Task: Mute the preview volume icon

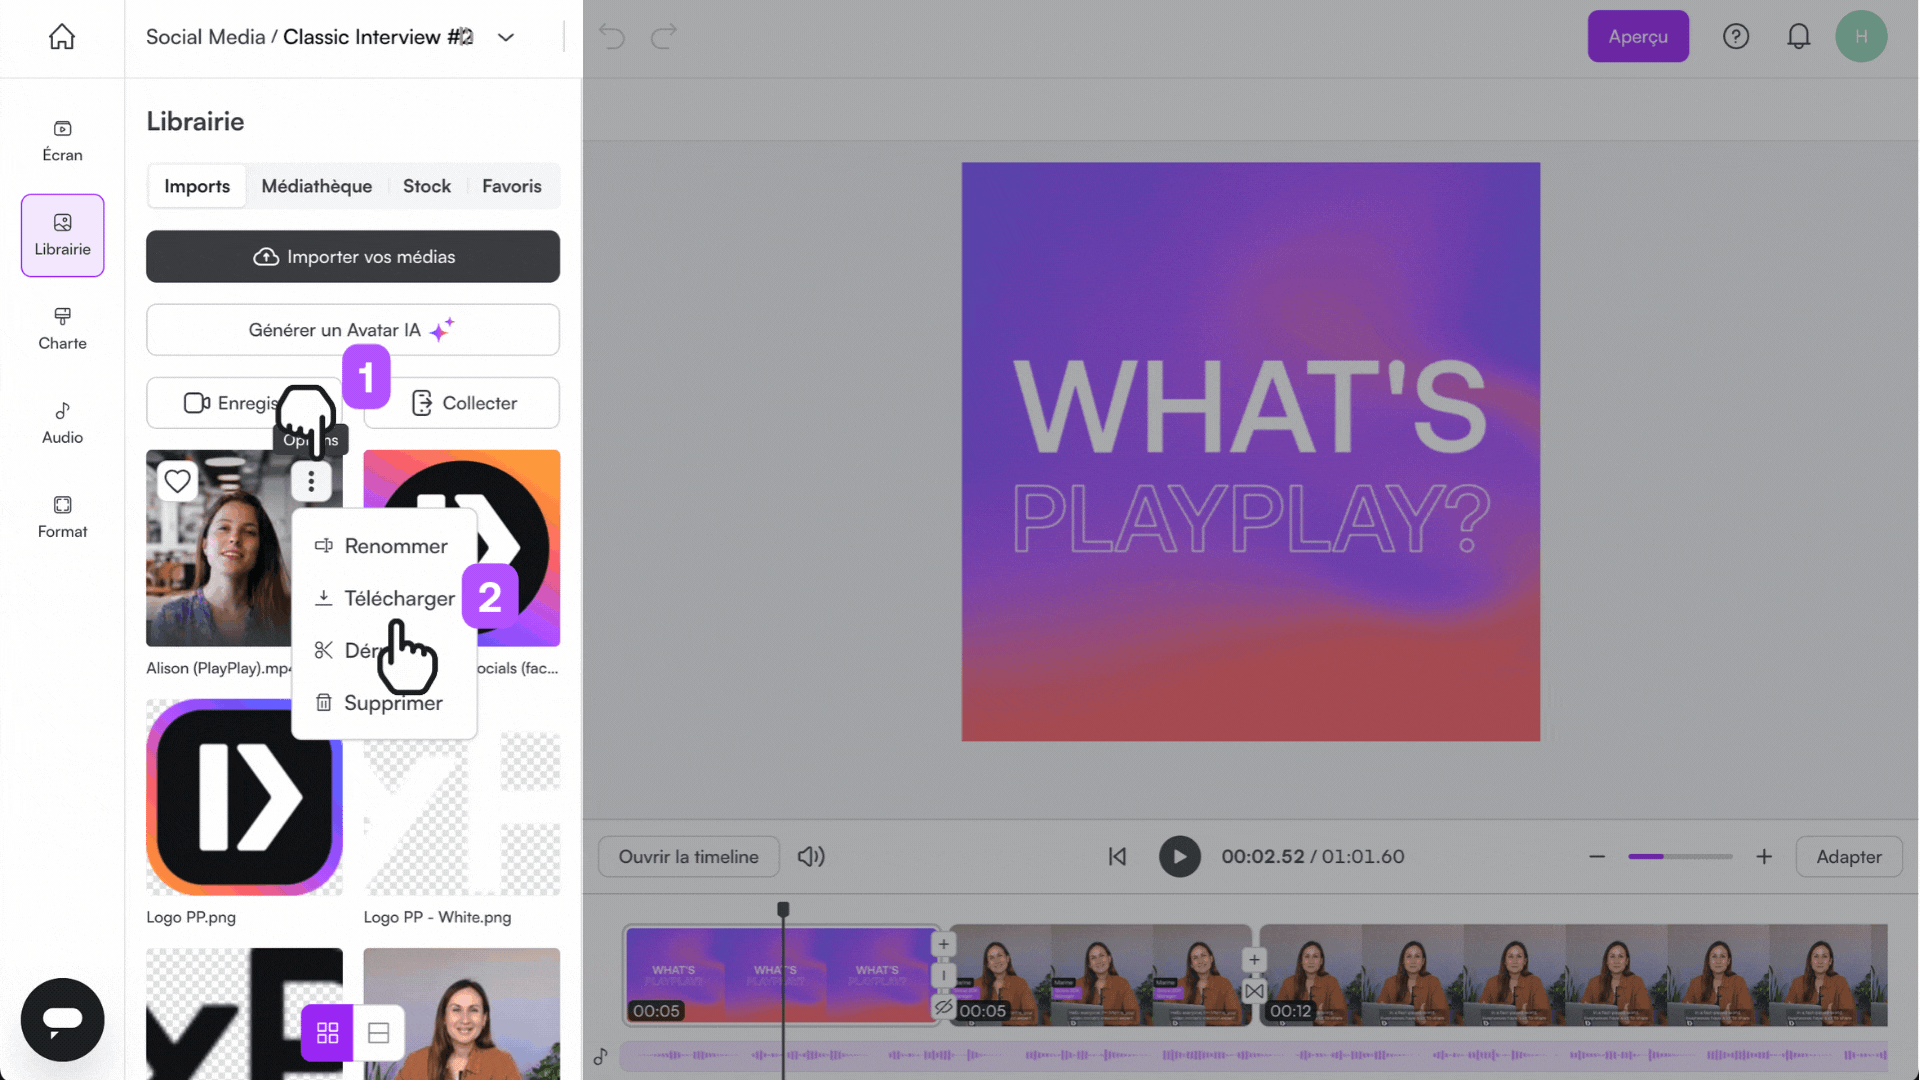Action: click(811, 856)
